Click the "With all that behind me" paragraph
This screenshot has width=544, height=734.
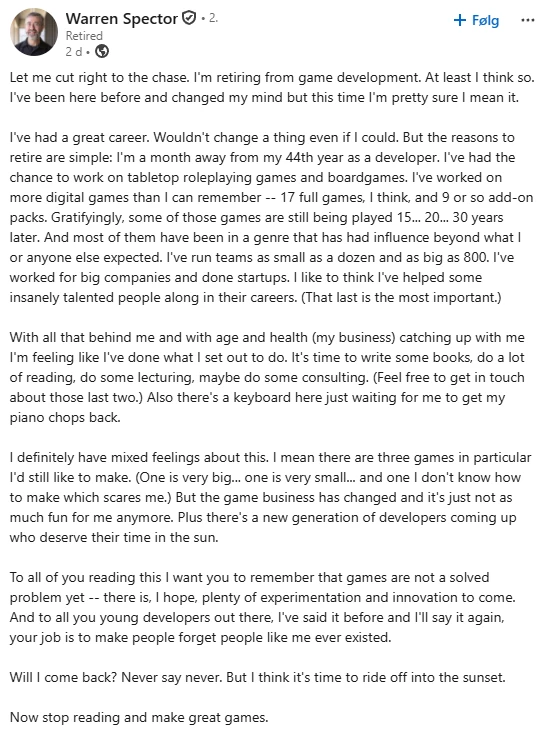[x=267, y=377]
